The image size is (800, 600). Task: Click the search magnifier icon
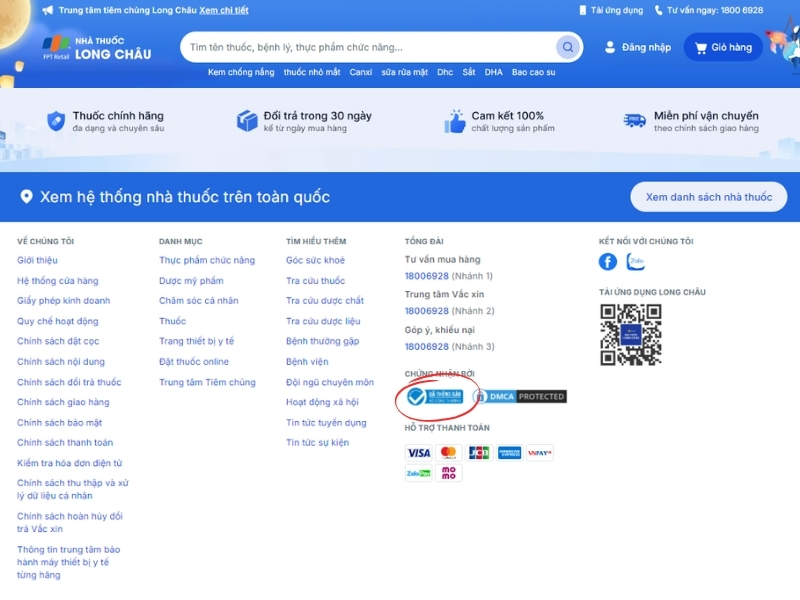(567, 47)
